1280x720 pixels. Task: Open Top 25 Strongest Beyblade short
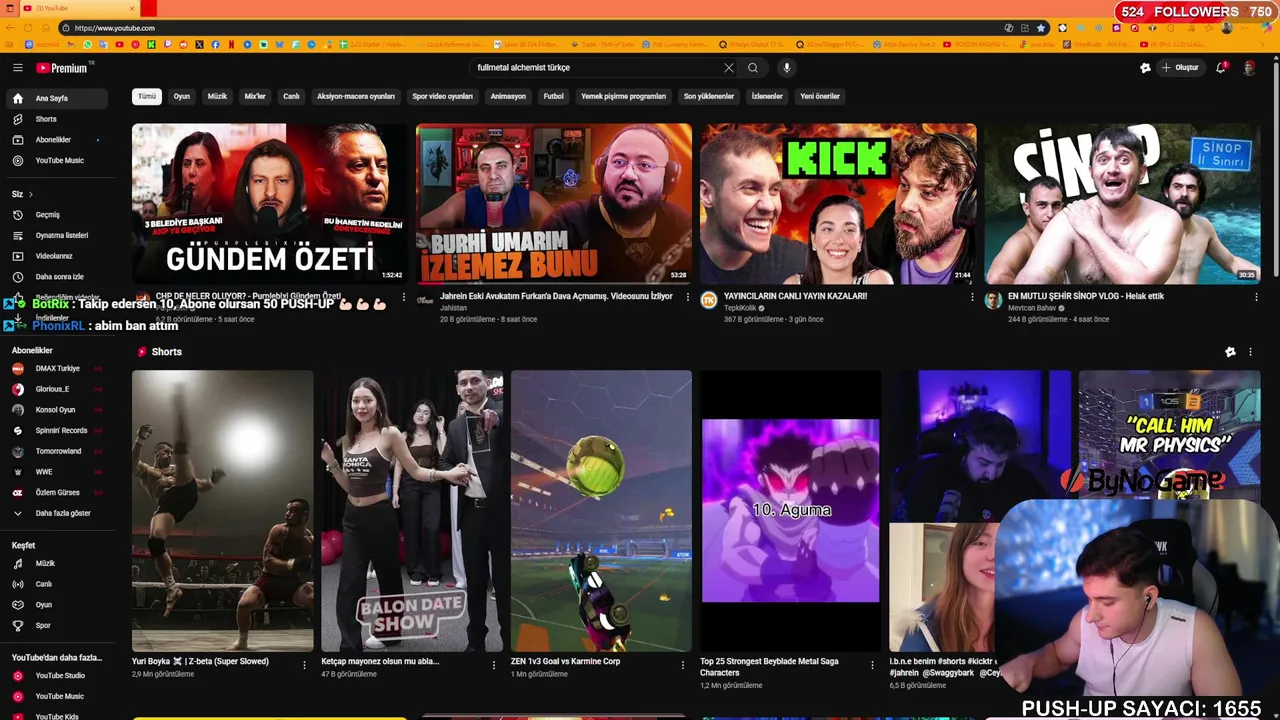click(790, 511)
